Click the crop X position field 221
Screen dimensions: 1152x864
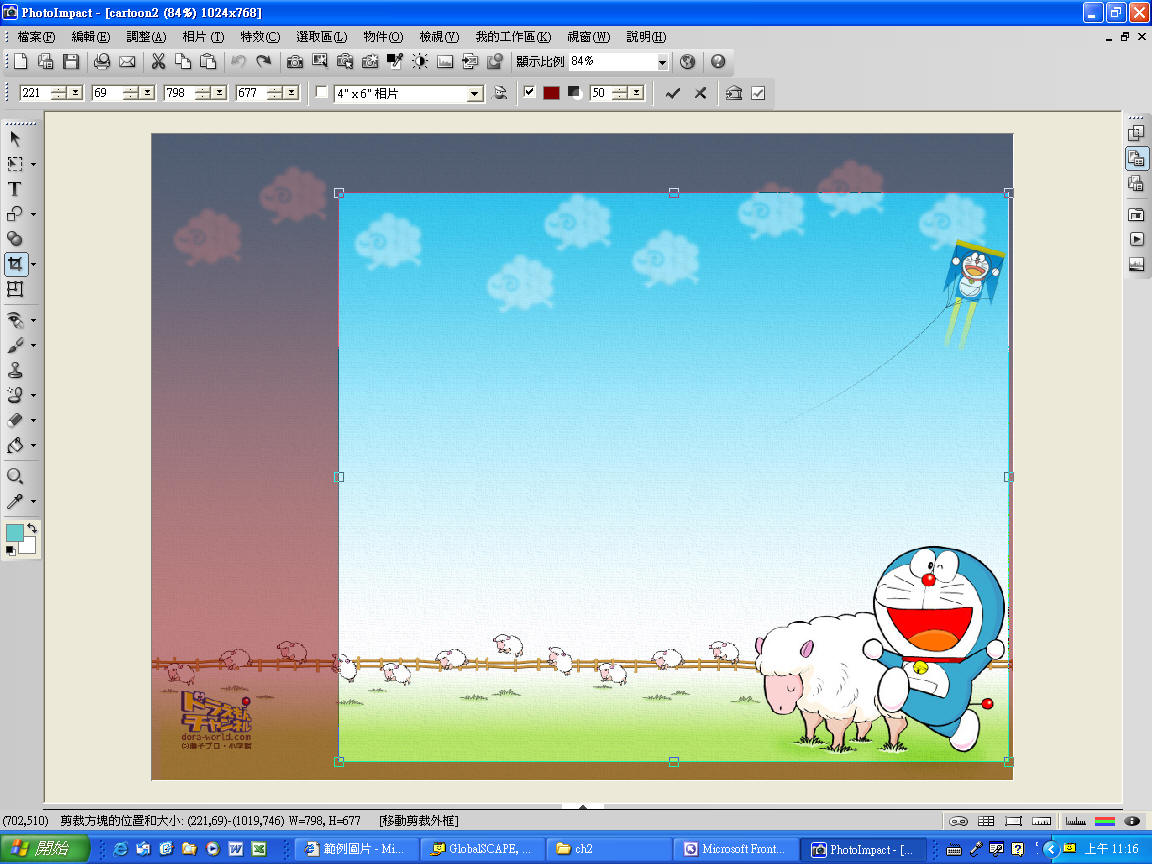pos(35,93)
